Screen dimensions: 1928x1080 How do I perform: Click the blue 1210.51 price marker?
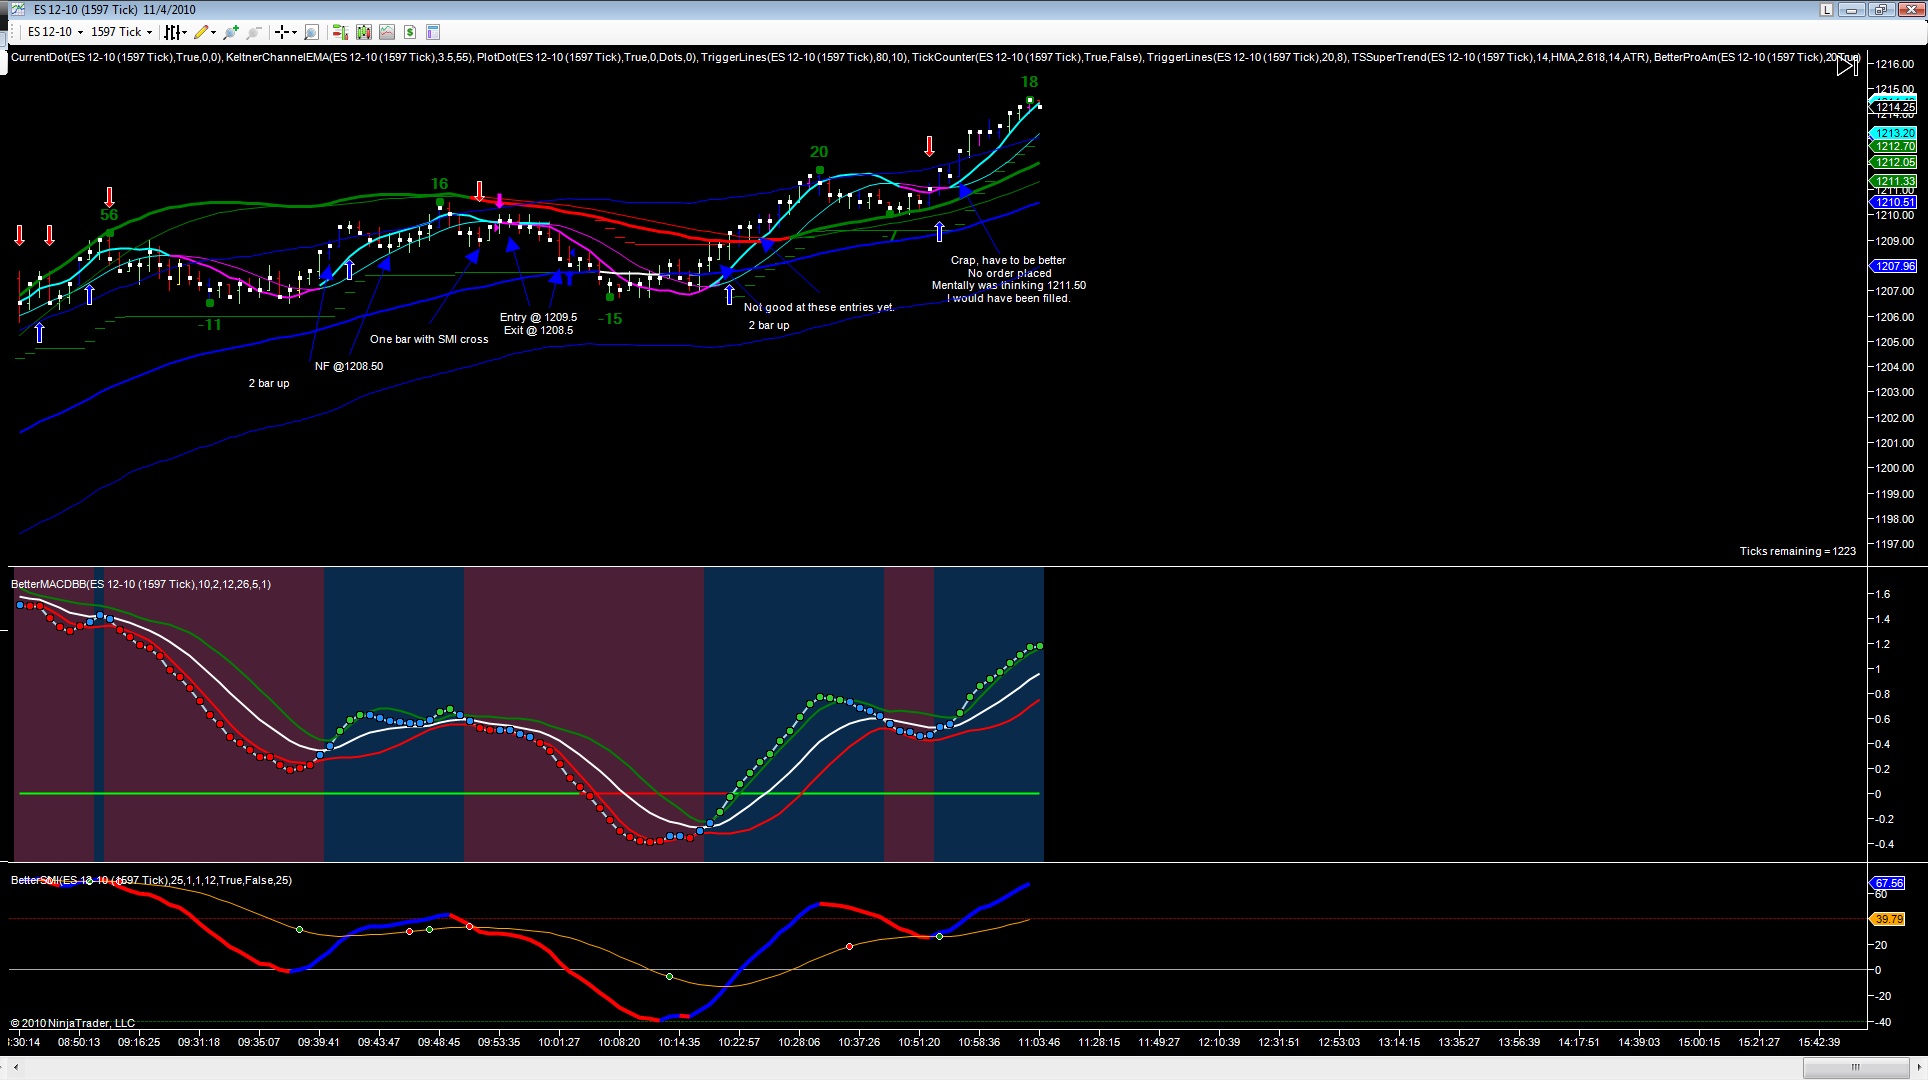tap(1892, 202)
